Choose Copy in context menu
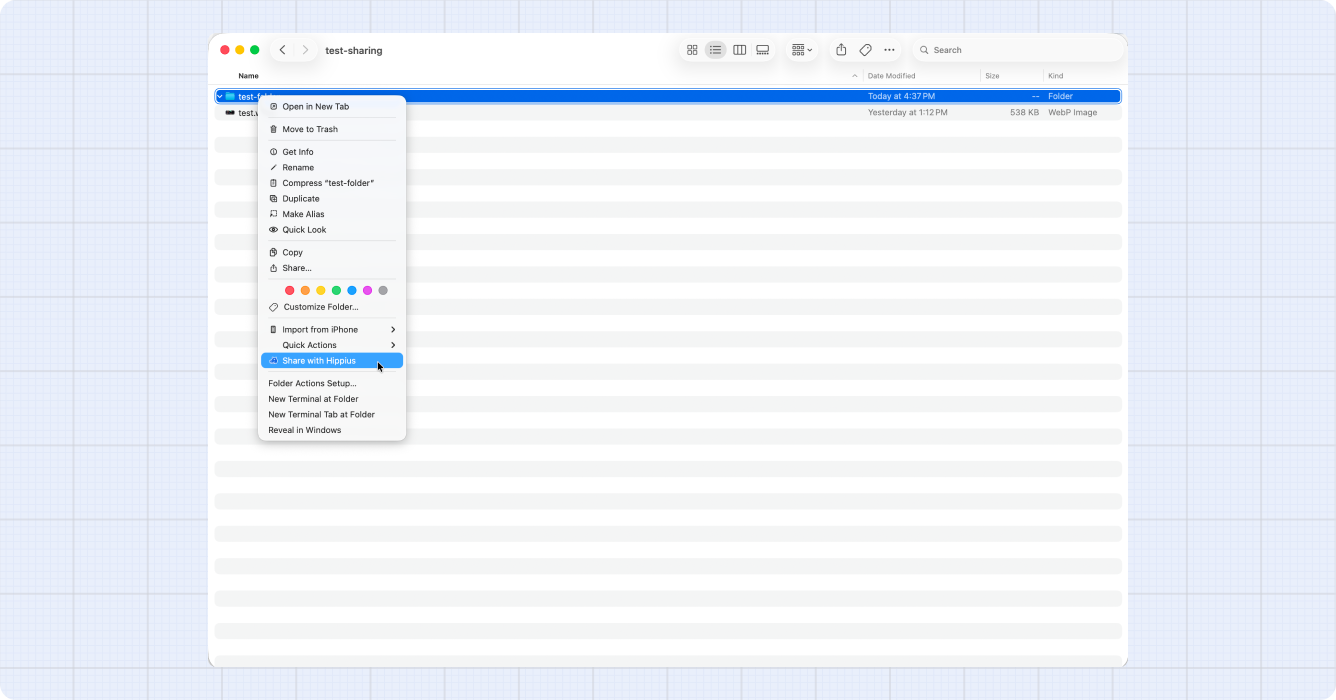This screenshot has width=1336, height=700. click(x=332, y=253)
